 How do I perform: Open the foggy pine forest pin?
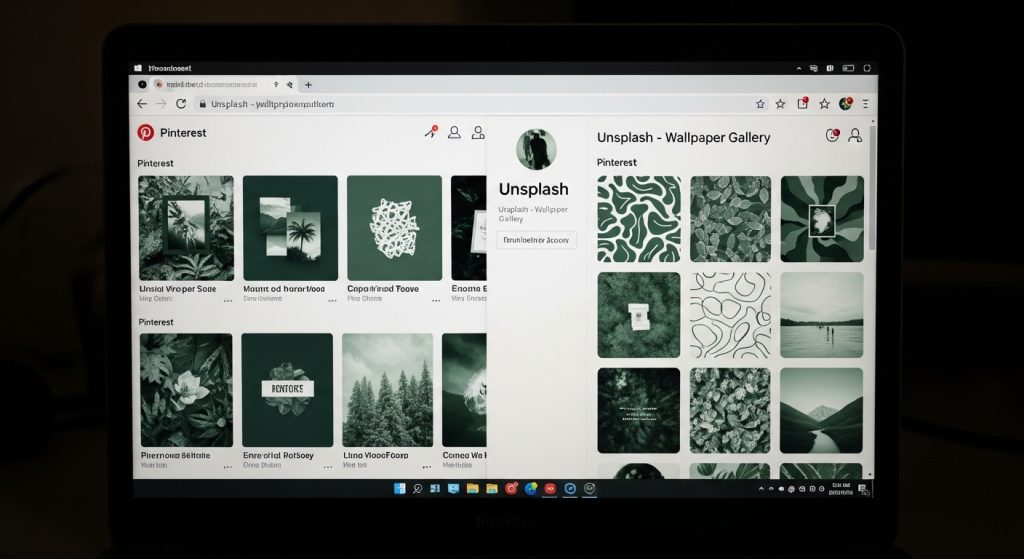(388, 390)
